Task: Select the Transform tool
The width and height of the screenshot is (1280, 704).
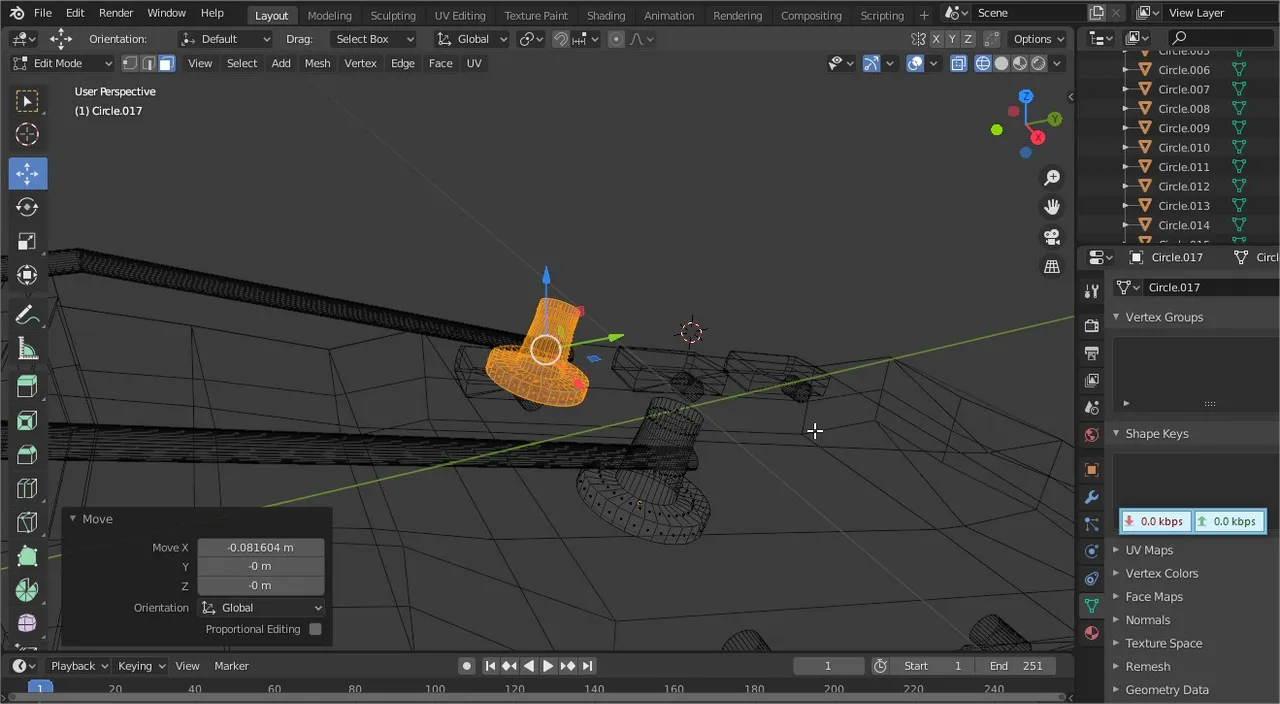Action: [27, 275]
